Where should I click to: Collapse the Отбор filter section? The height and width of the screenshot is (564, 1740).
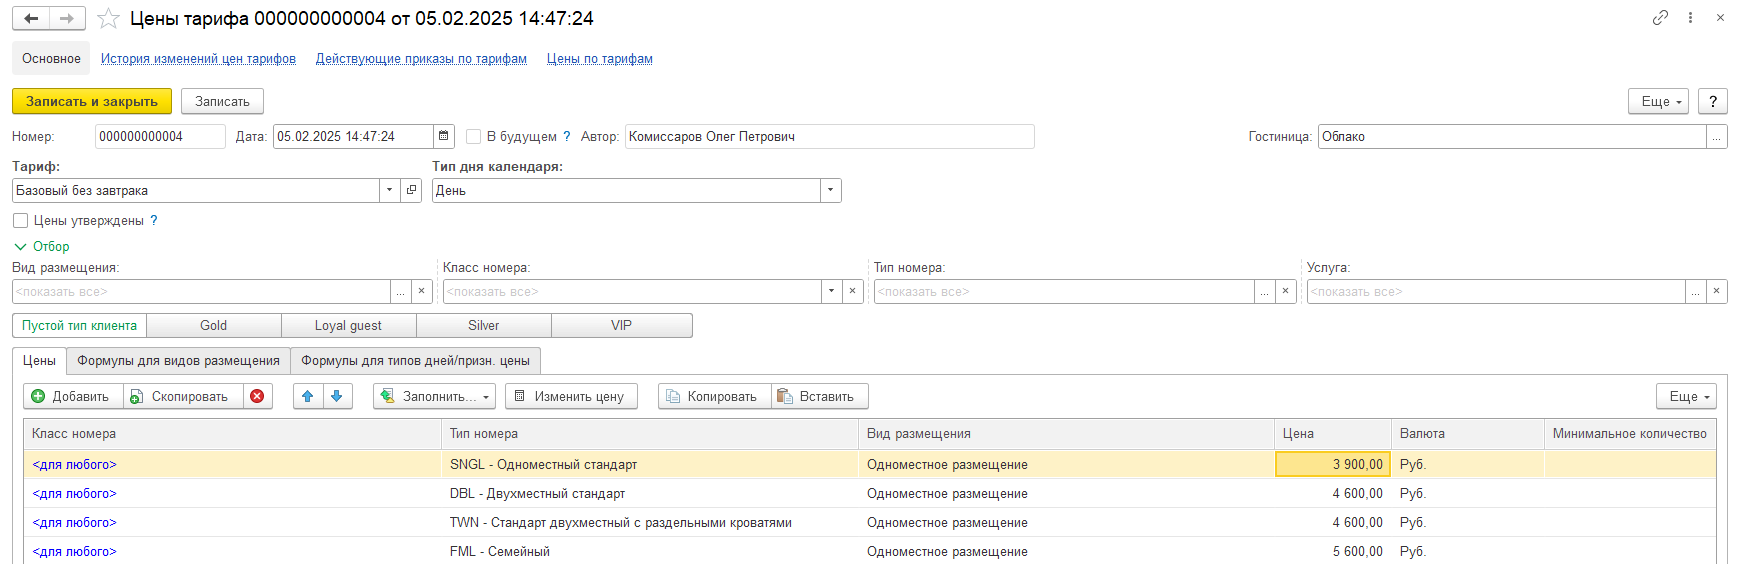pyautogui.click(x=20, y=247)
